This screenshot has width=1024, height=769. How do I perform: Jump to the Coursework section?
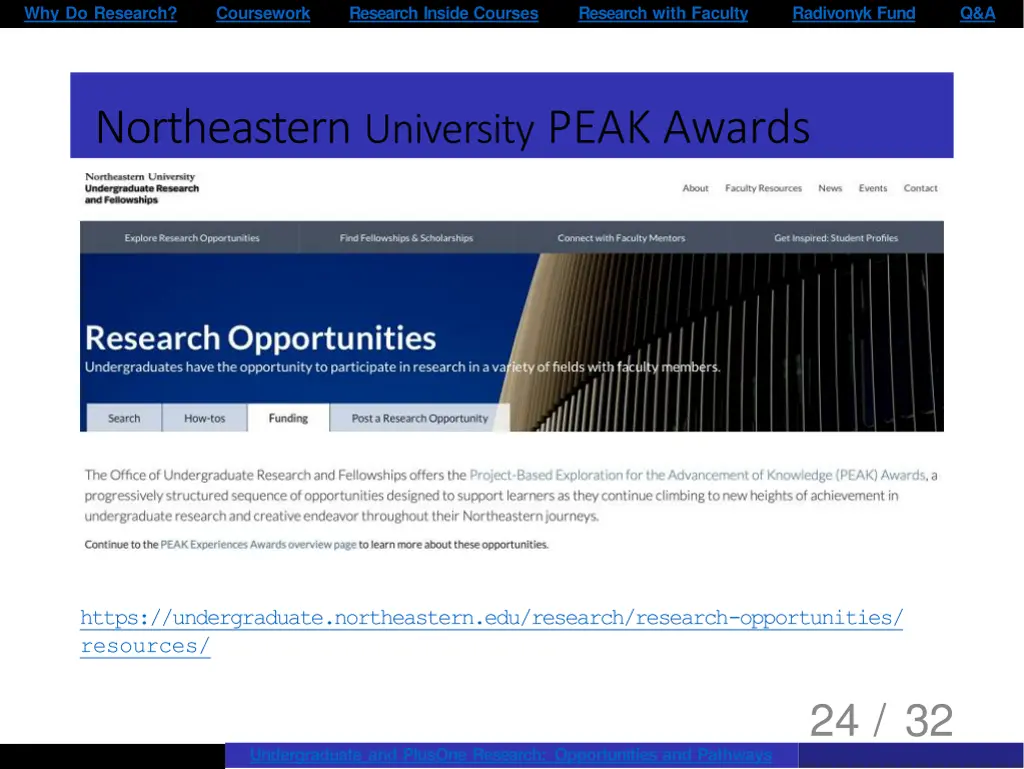coord(263,13)
